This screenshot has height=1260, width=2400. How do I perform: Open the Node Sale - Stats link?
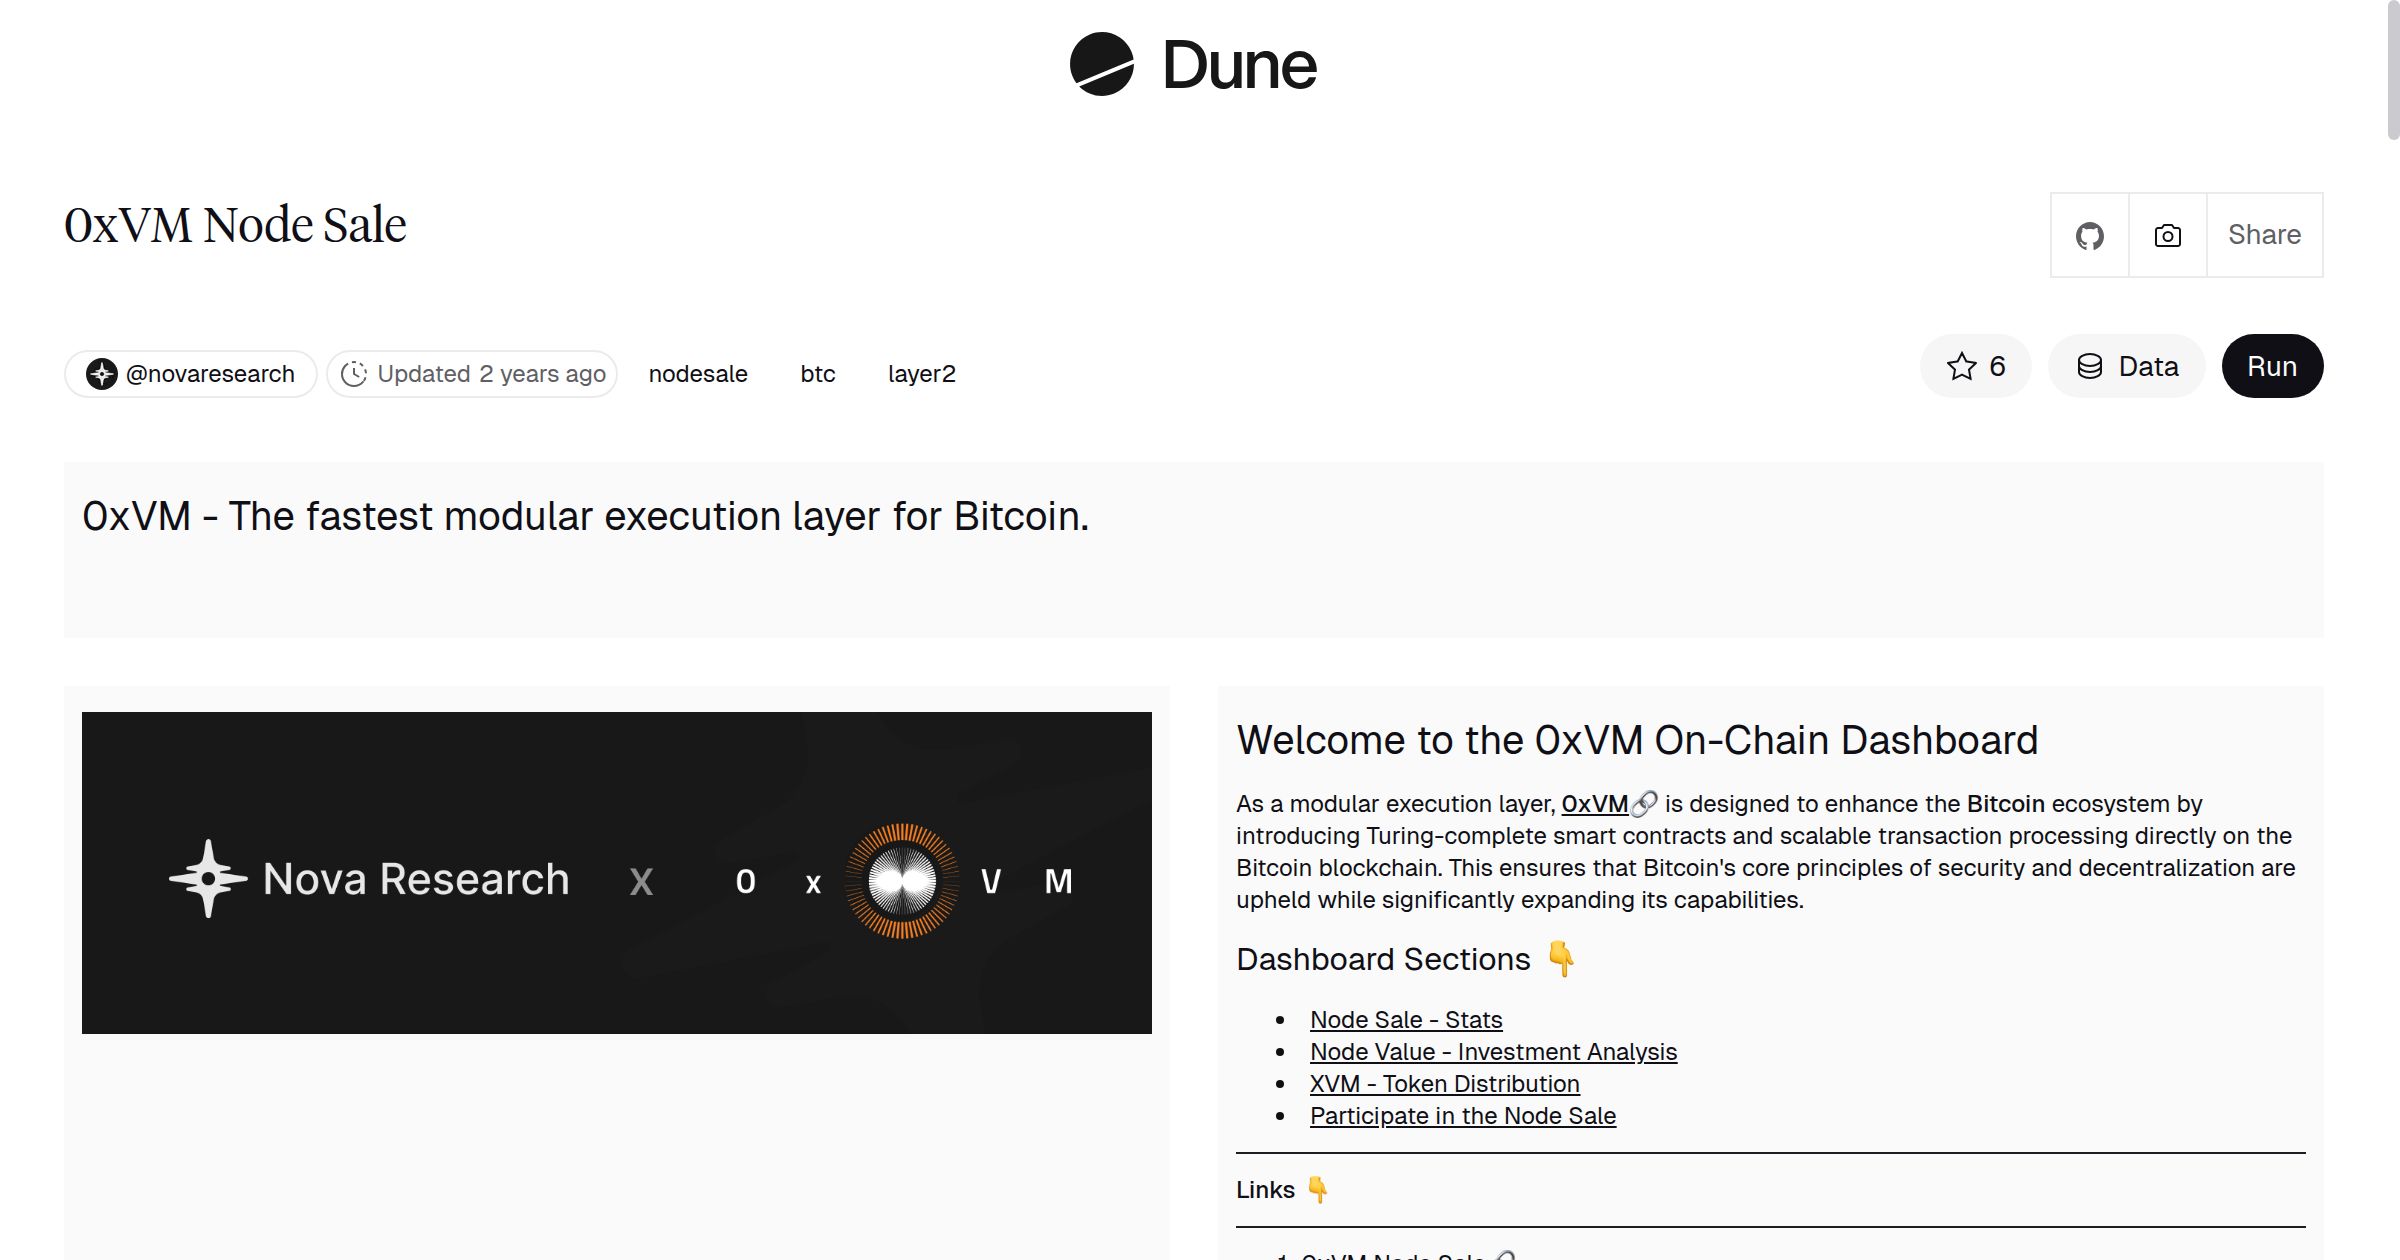(x=1406, y=1019)
